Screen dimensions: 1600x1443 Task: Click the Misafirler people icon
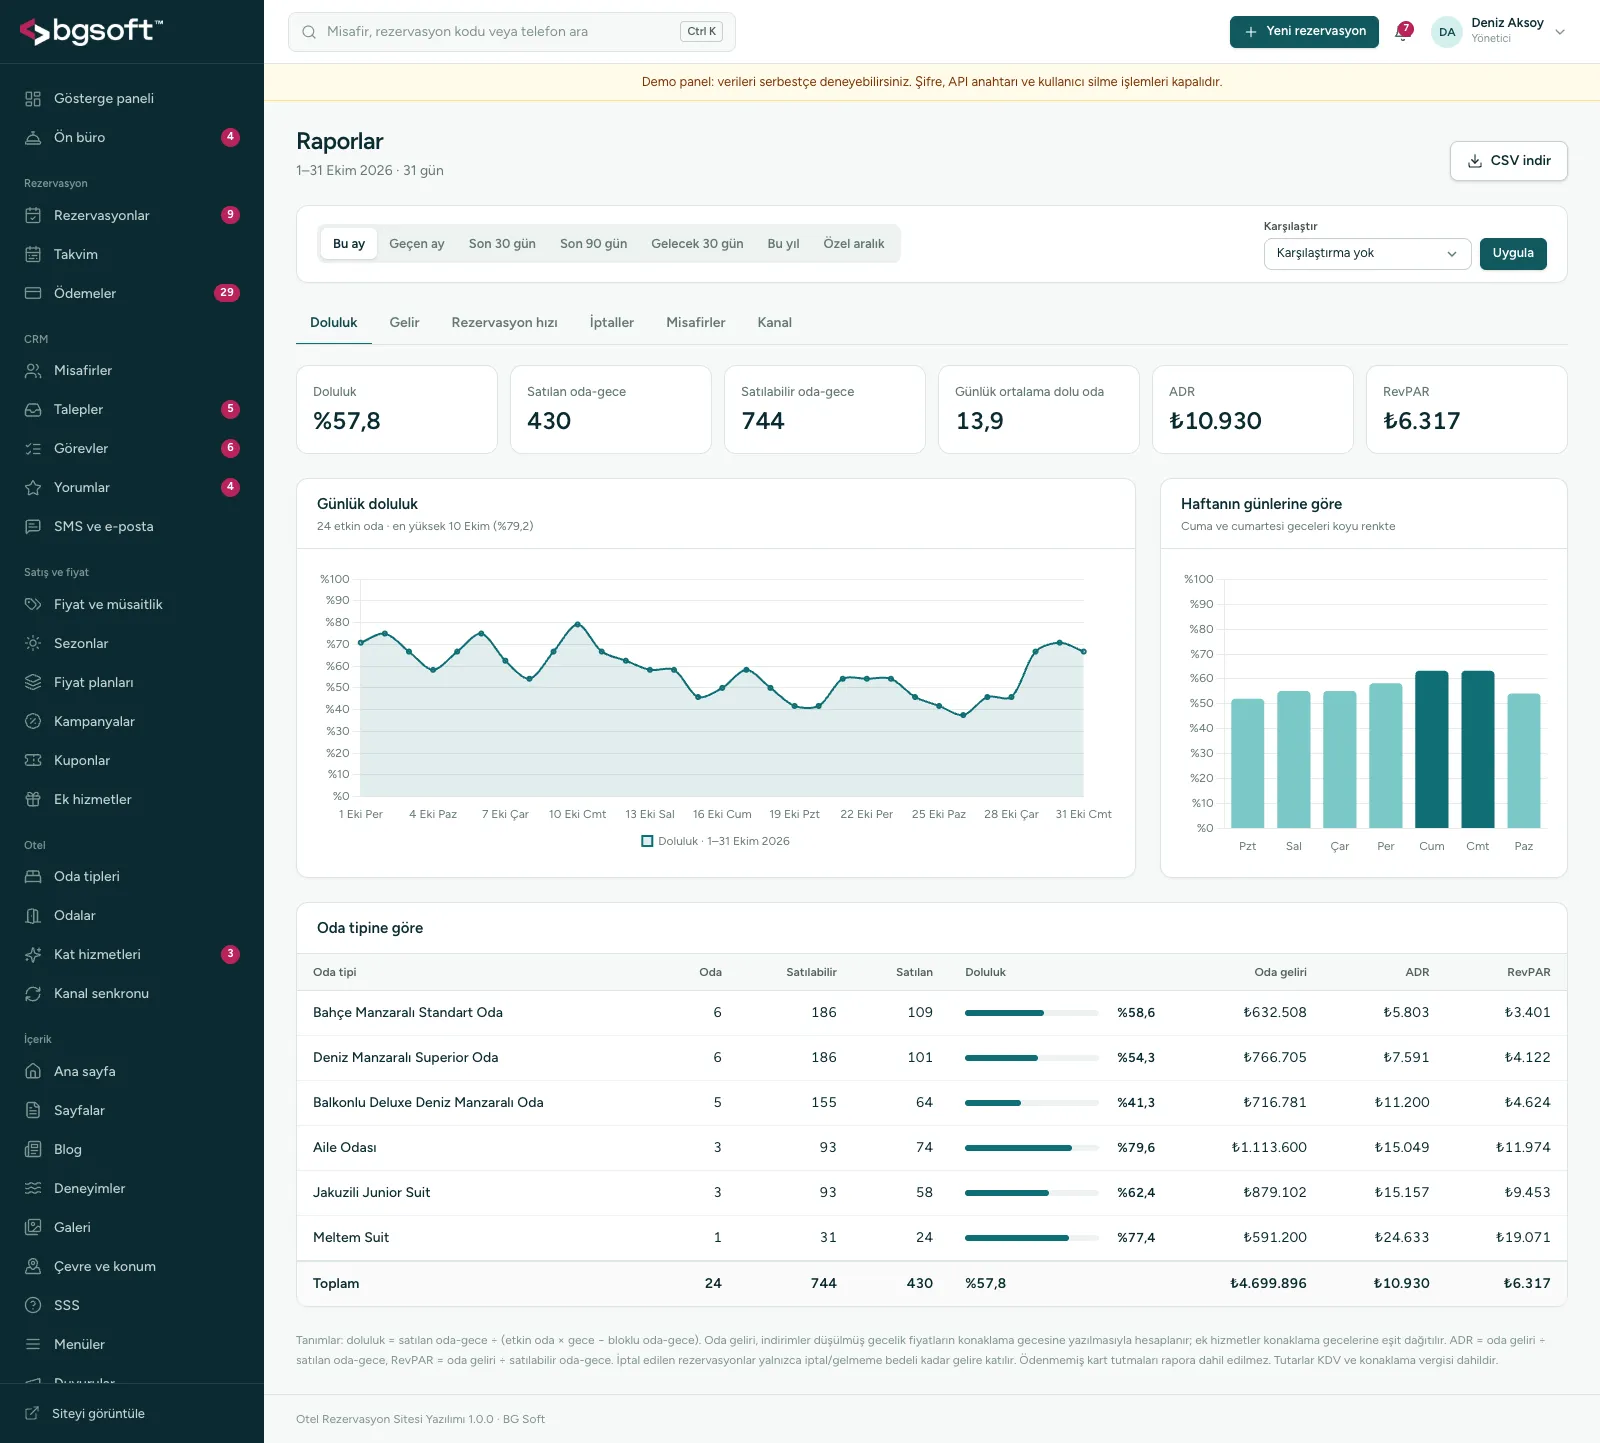(33, 371)
